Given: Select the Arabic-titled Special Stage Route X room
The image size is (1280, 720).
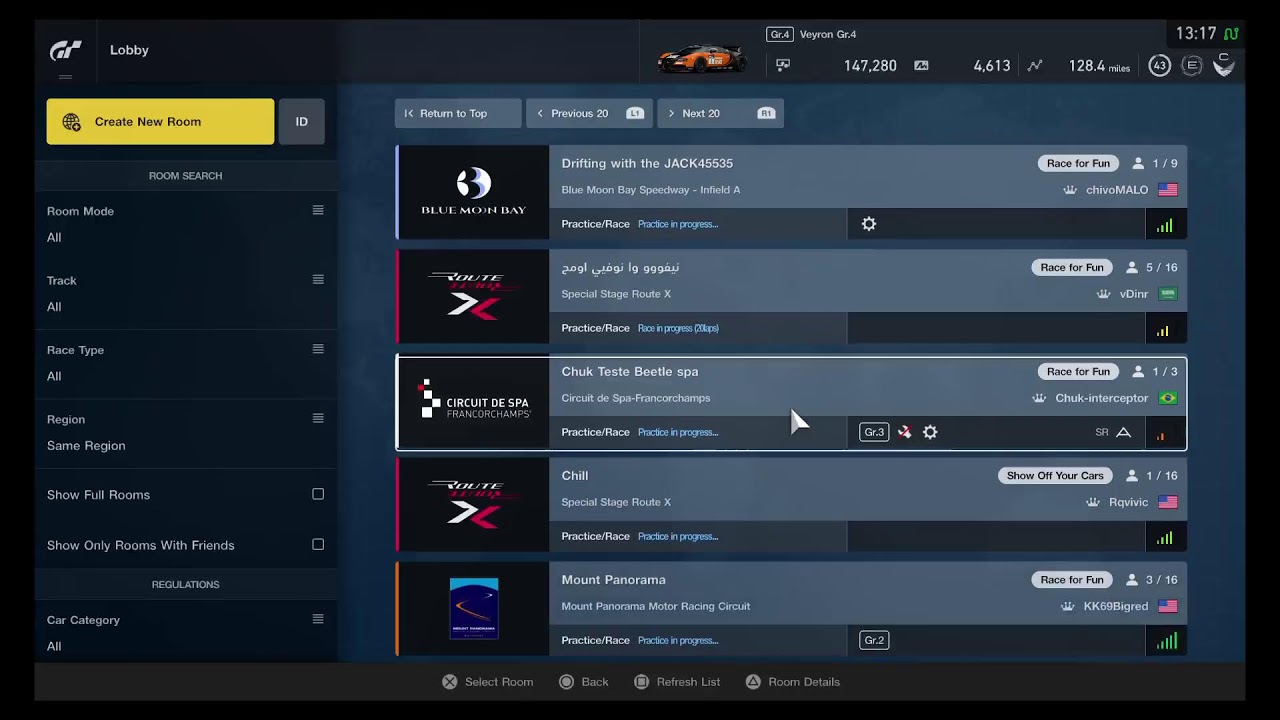Looking at the screenshot, I should coord(791,296).
